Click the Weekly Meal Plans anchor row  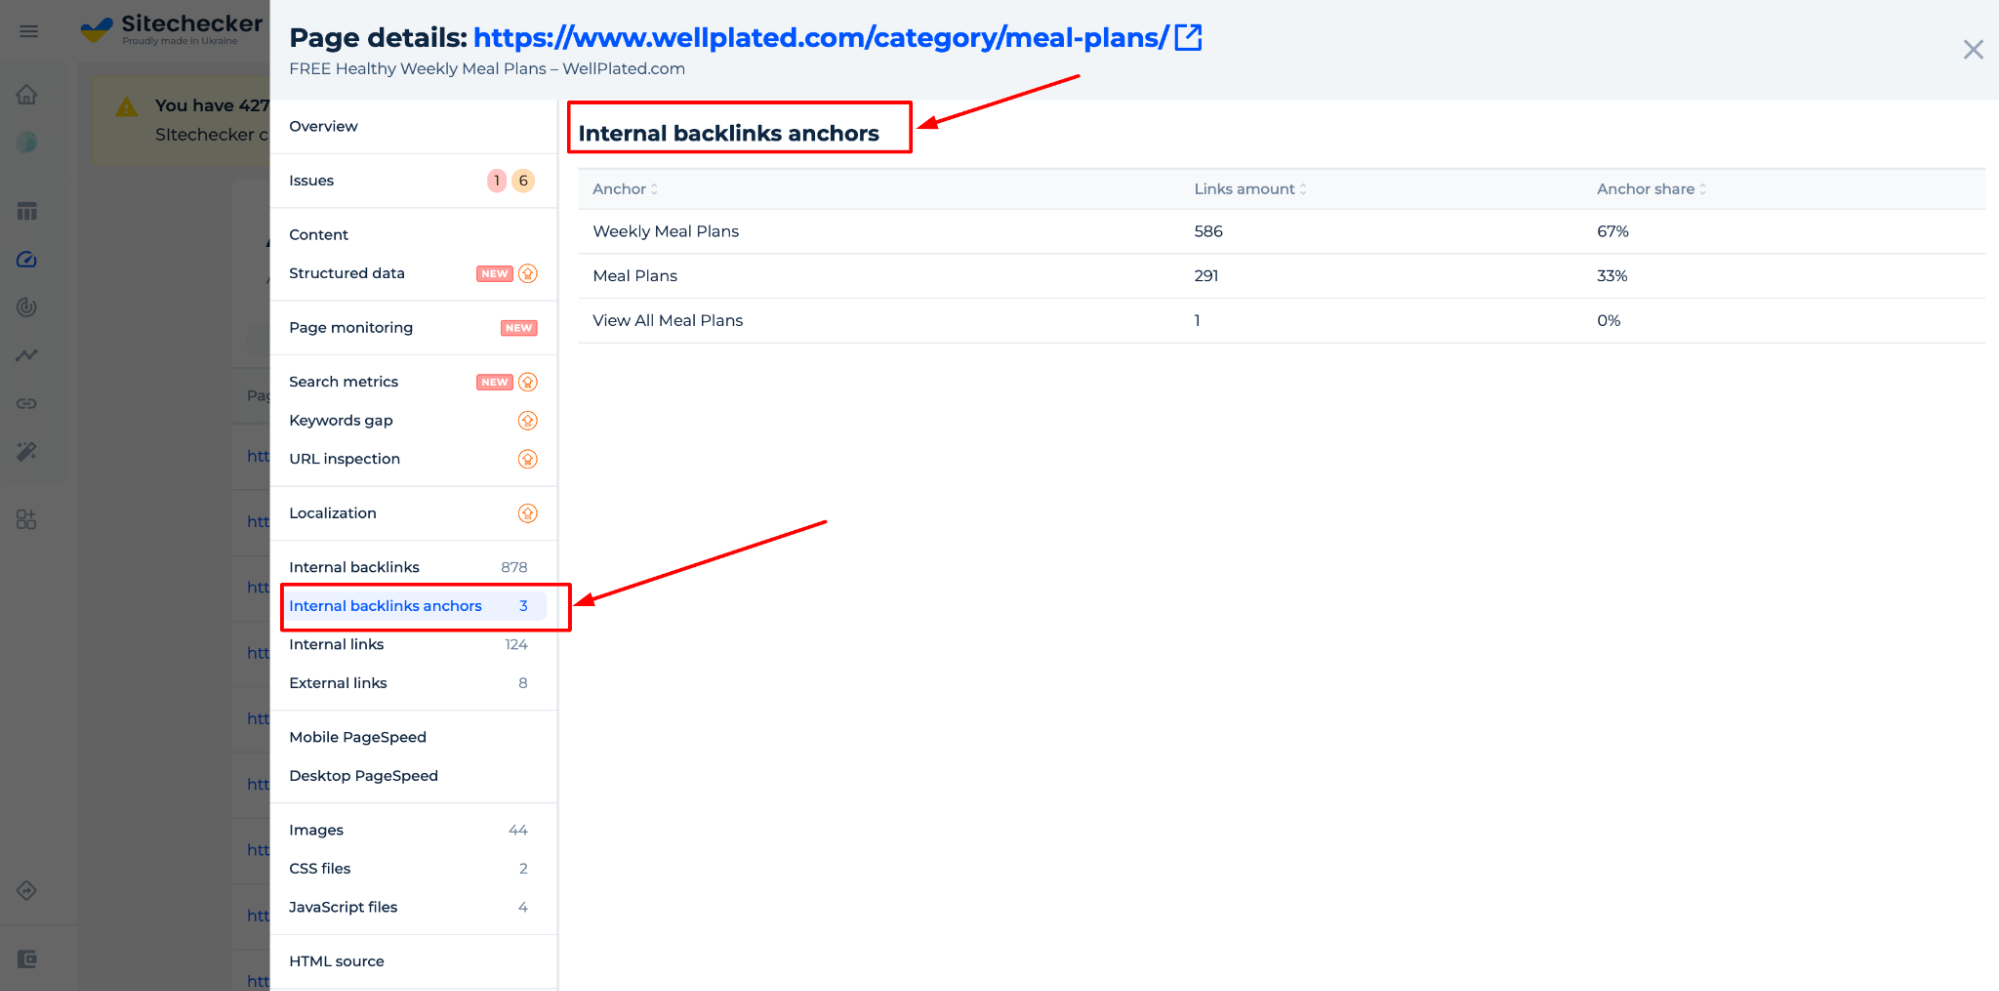coord(1281,231)
